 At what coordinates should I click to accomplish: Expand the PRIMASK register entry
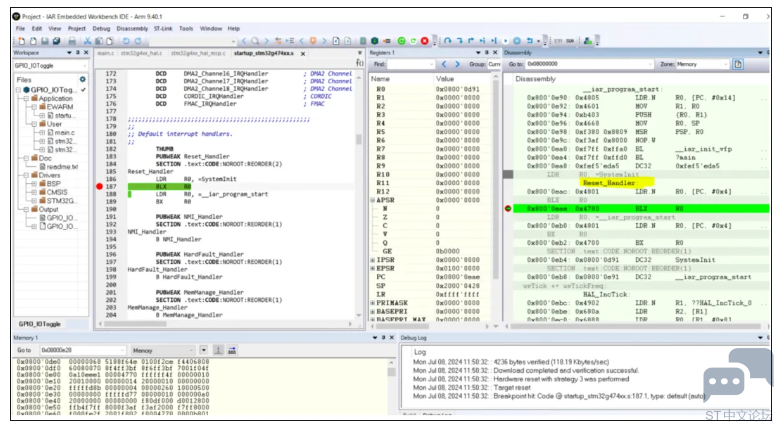[x=373, y=303]
